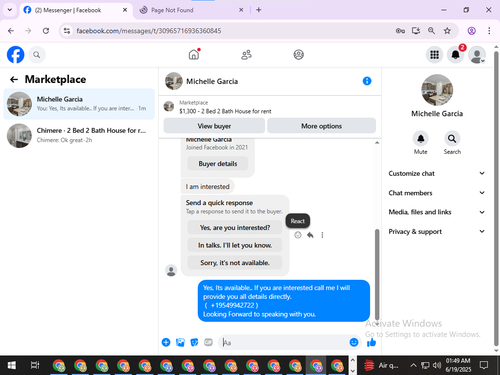Open a new browser tab
This screenshot has width=500, height=375.
coord(259,10)
